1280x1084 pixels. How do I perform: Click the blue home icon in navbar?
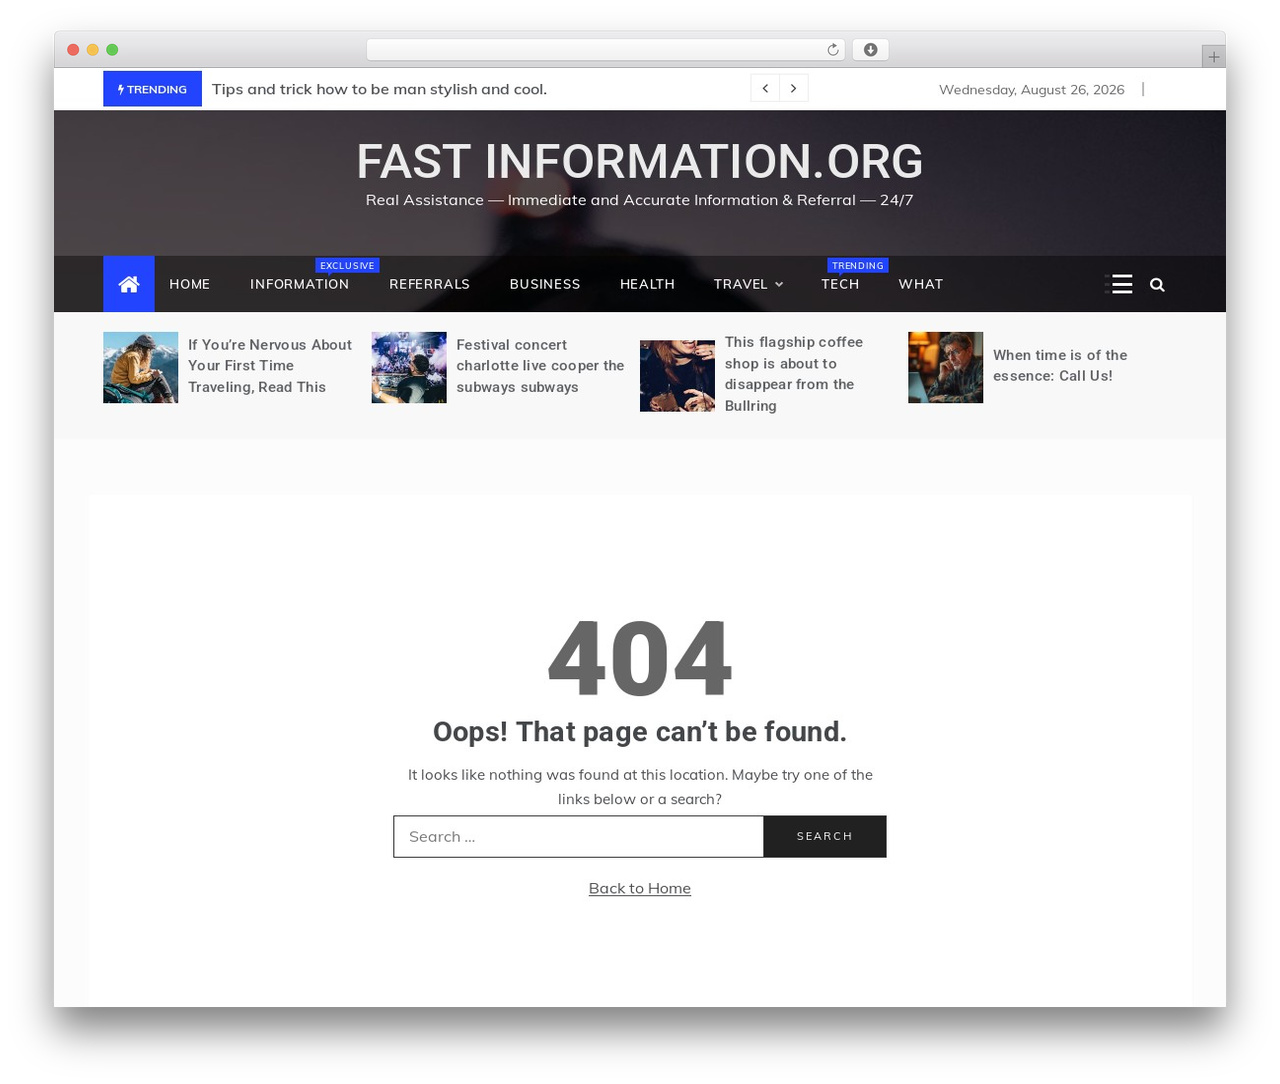(129, 284)
